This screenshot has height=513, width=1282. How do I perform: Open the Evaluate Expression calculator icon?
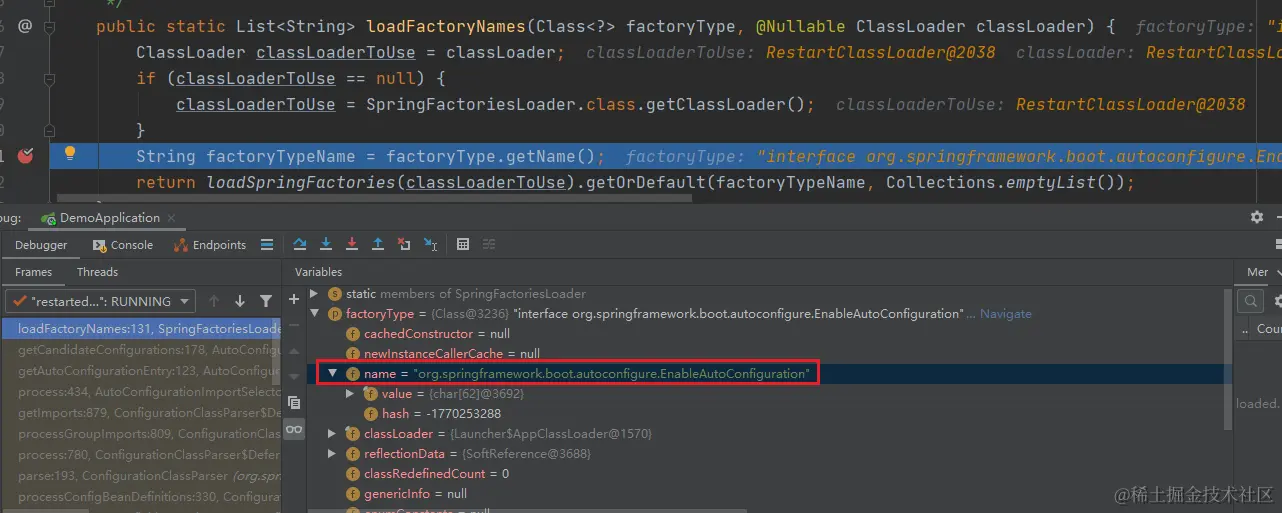463,244
